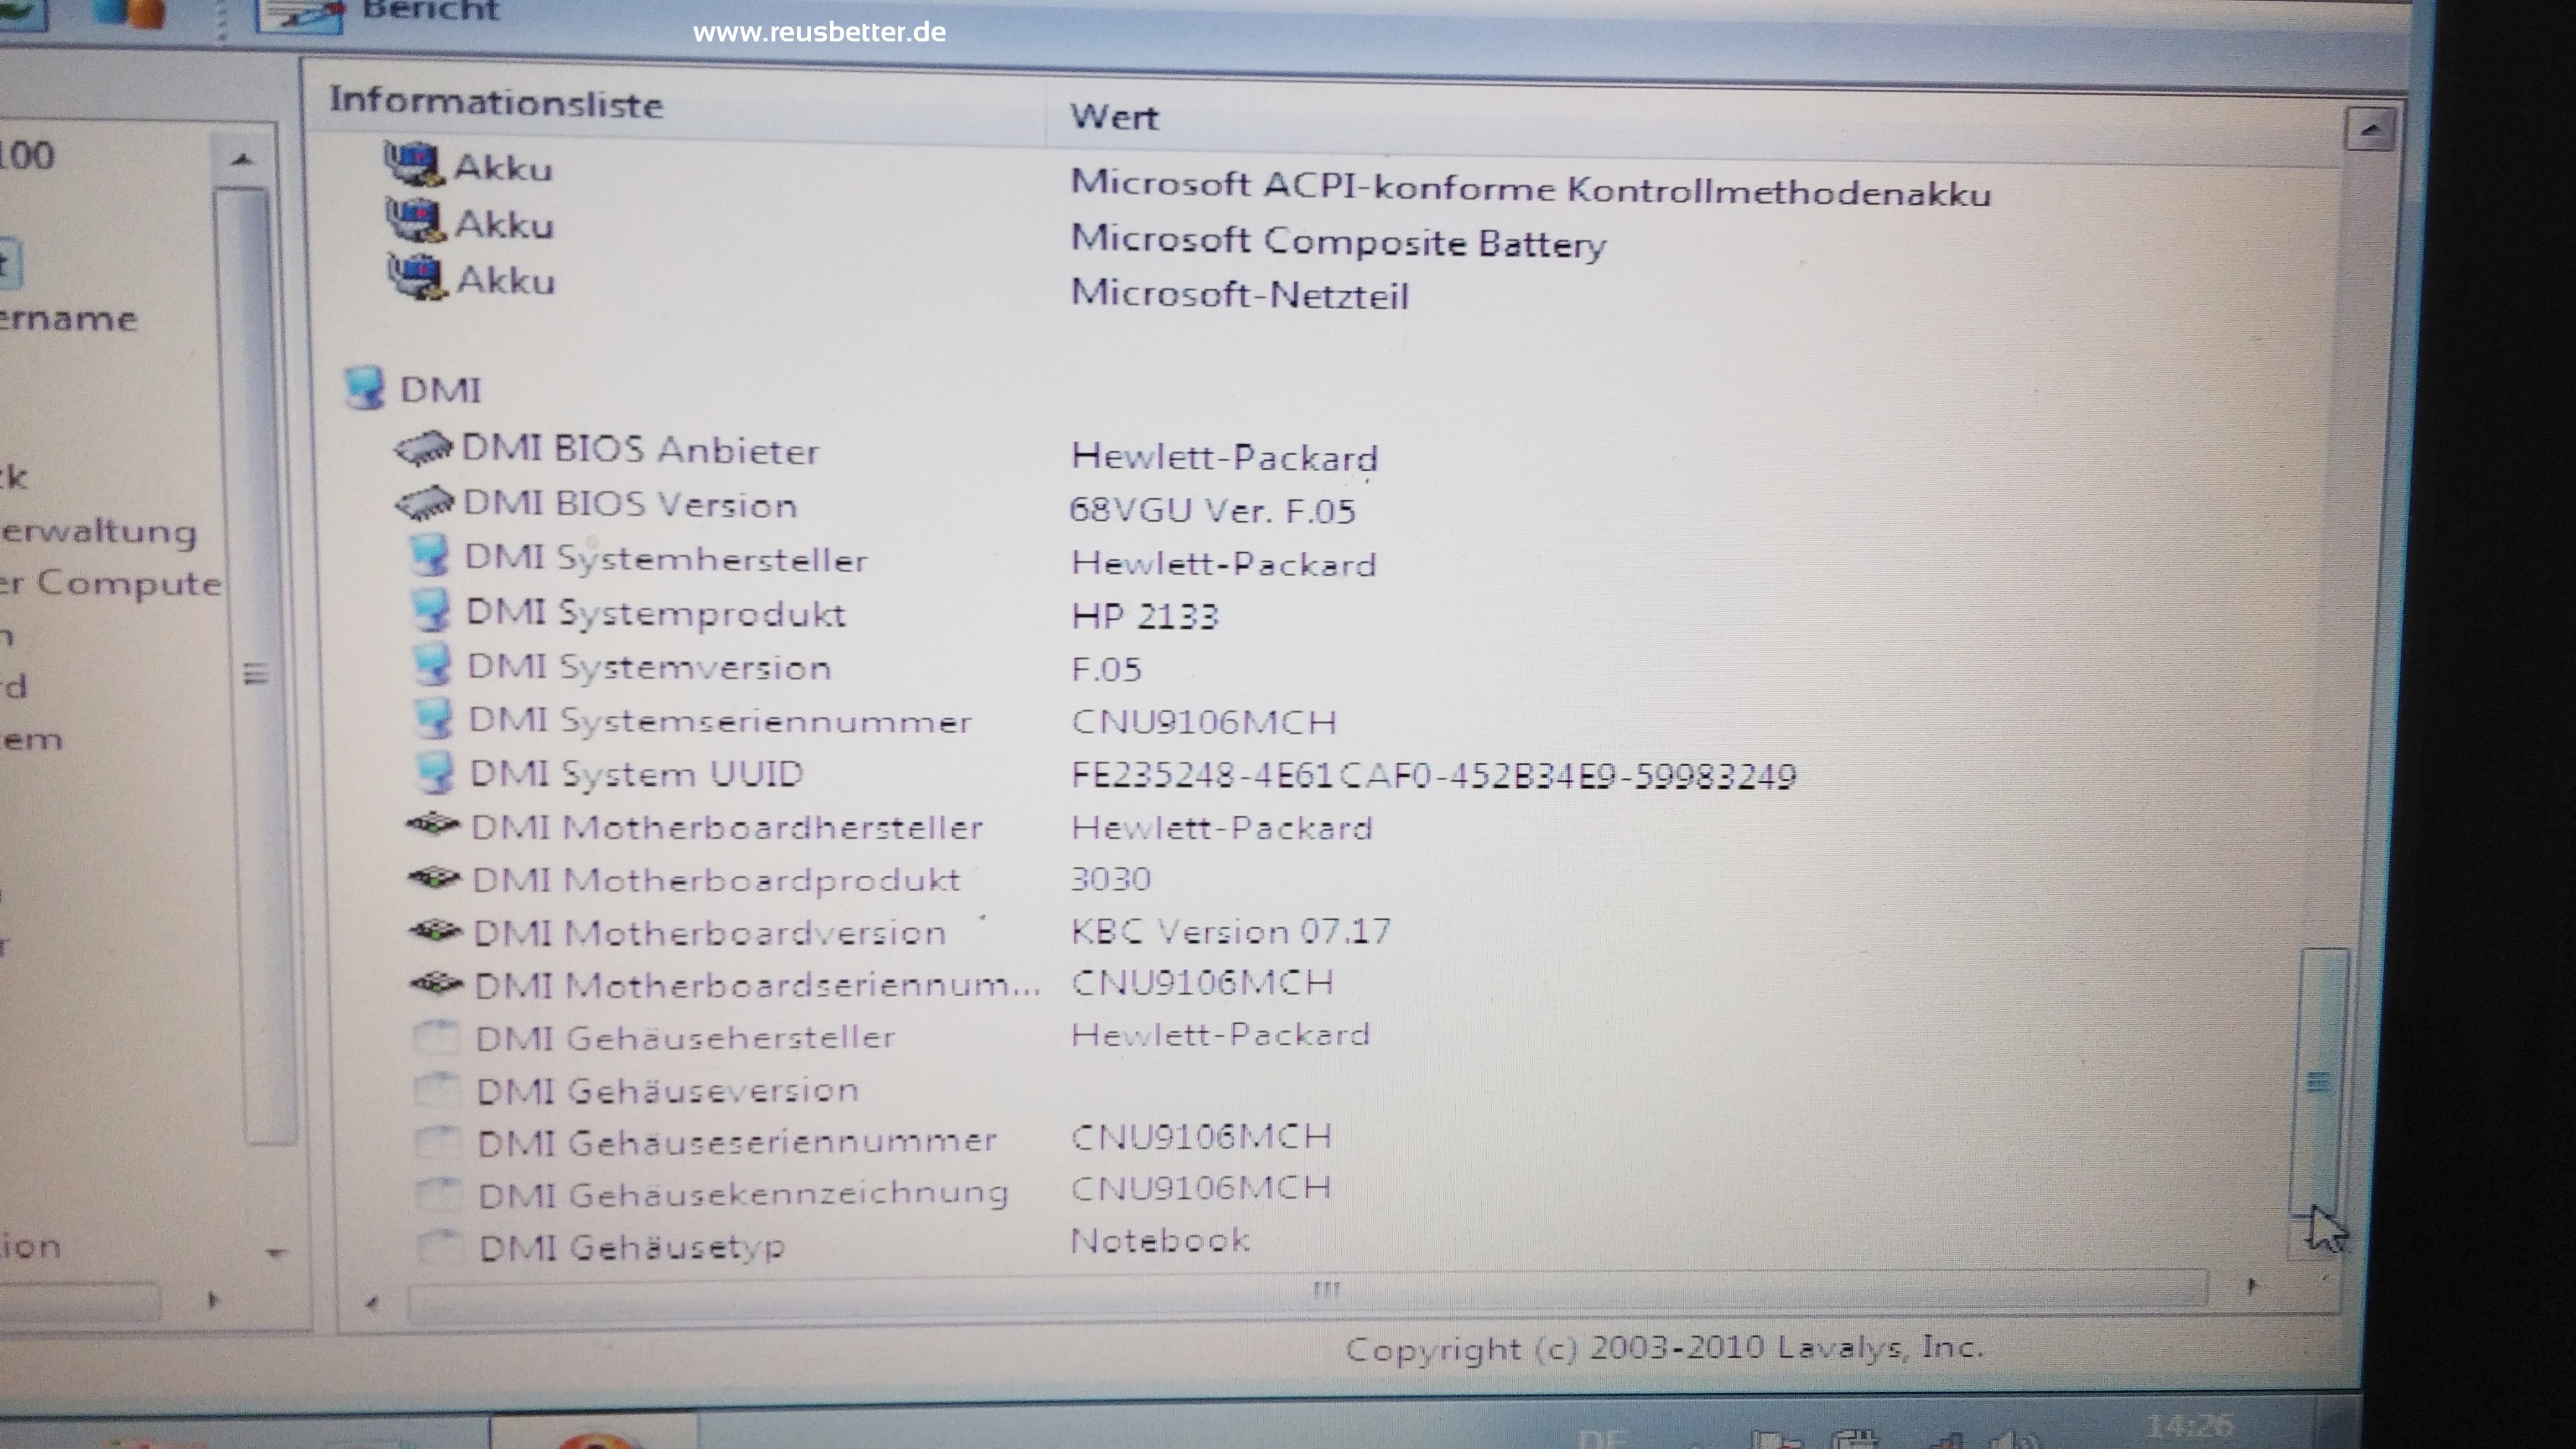The image size is (2576, 1449).
Task: Click the icon beside DMI System UUID
Action: (x=435, y=772)
